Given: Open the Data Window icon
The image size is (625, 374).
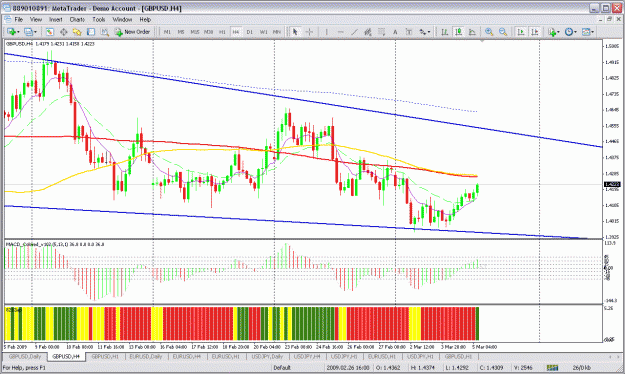Looking at the screenshot, I should [x=63, y=32].
